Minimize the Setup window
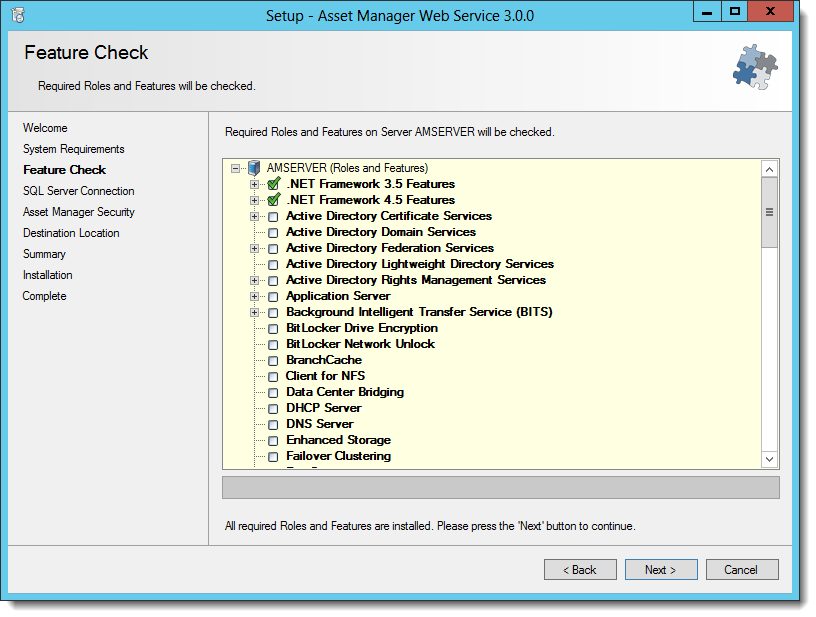 pos(707,11)
